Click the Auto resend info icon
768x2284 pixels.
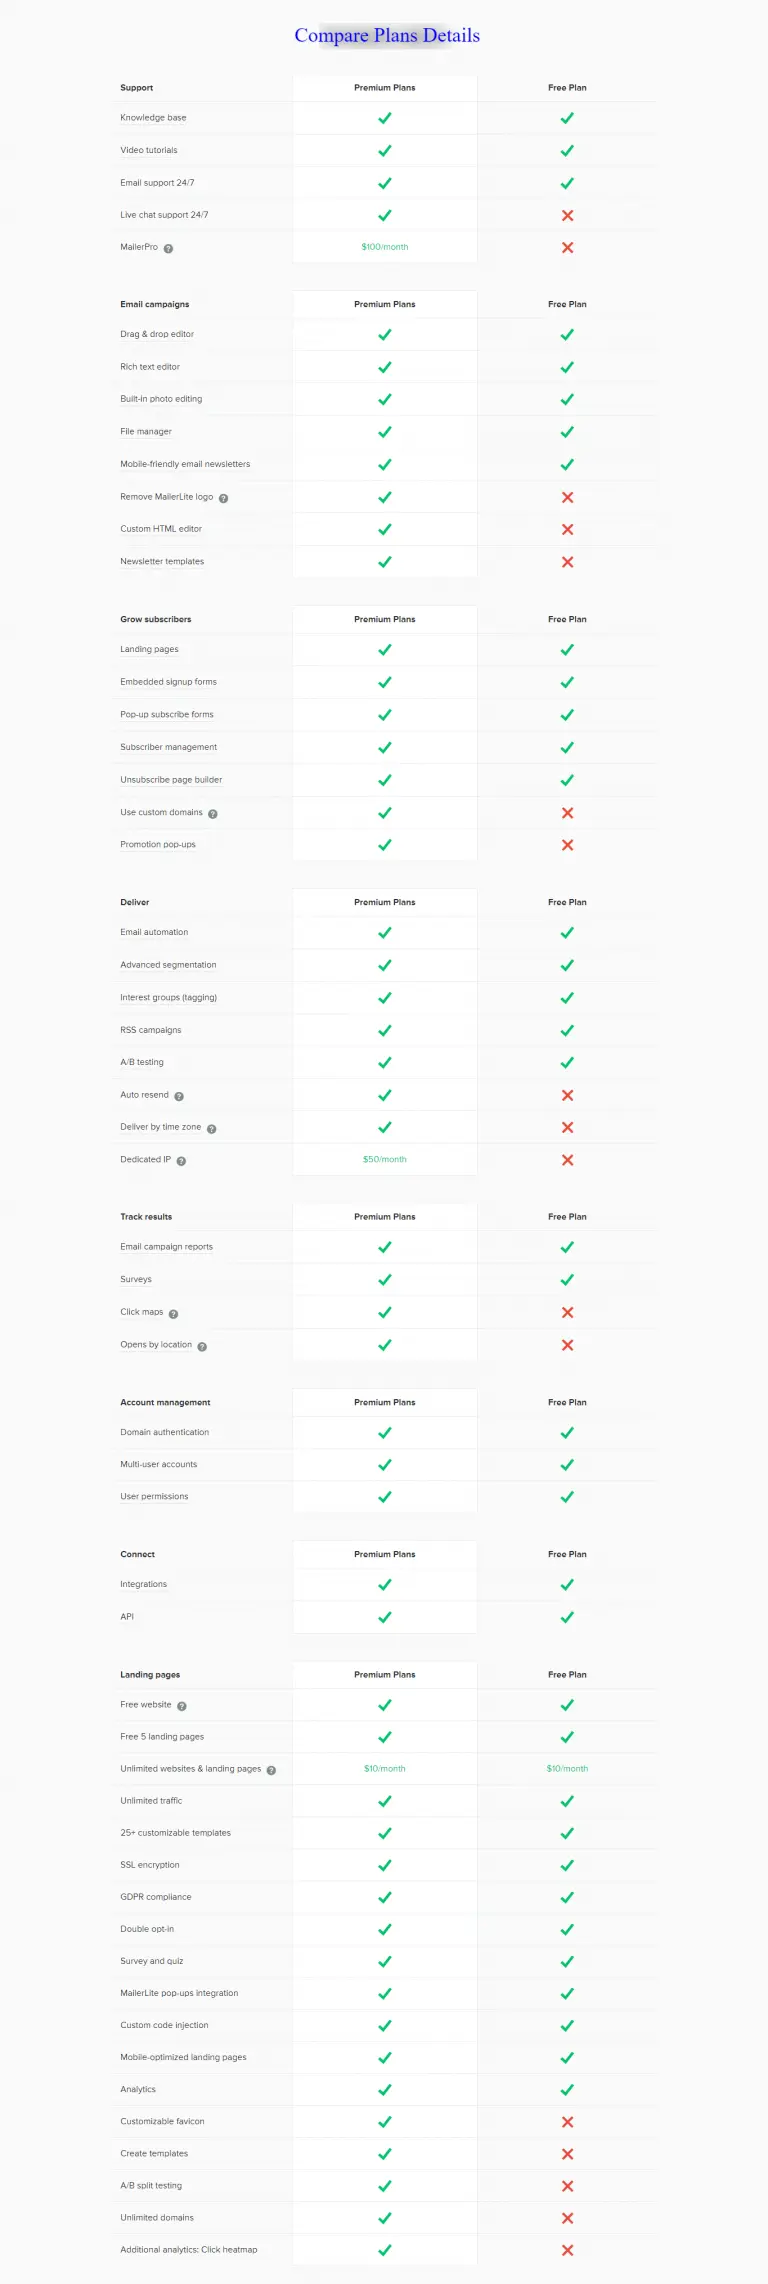coord(179,1096)
